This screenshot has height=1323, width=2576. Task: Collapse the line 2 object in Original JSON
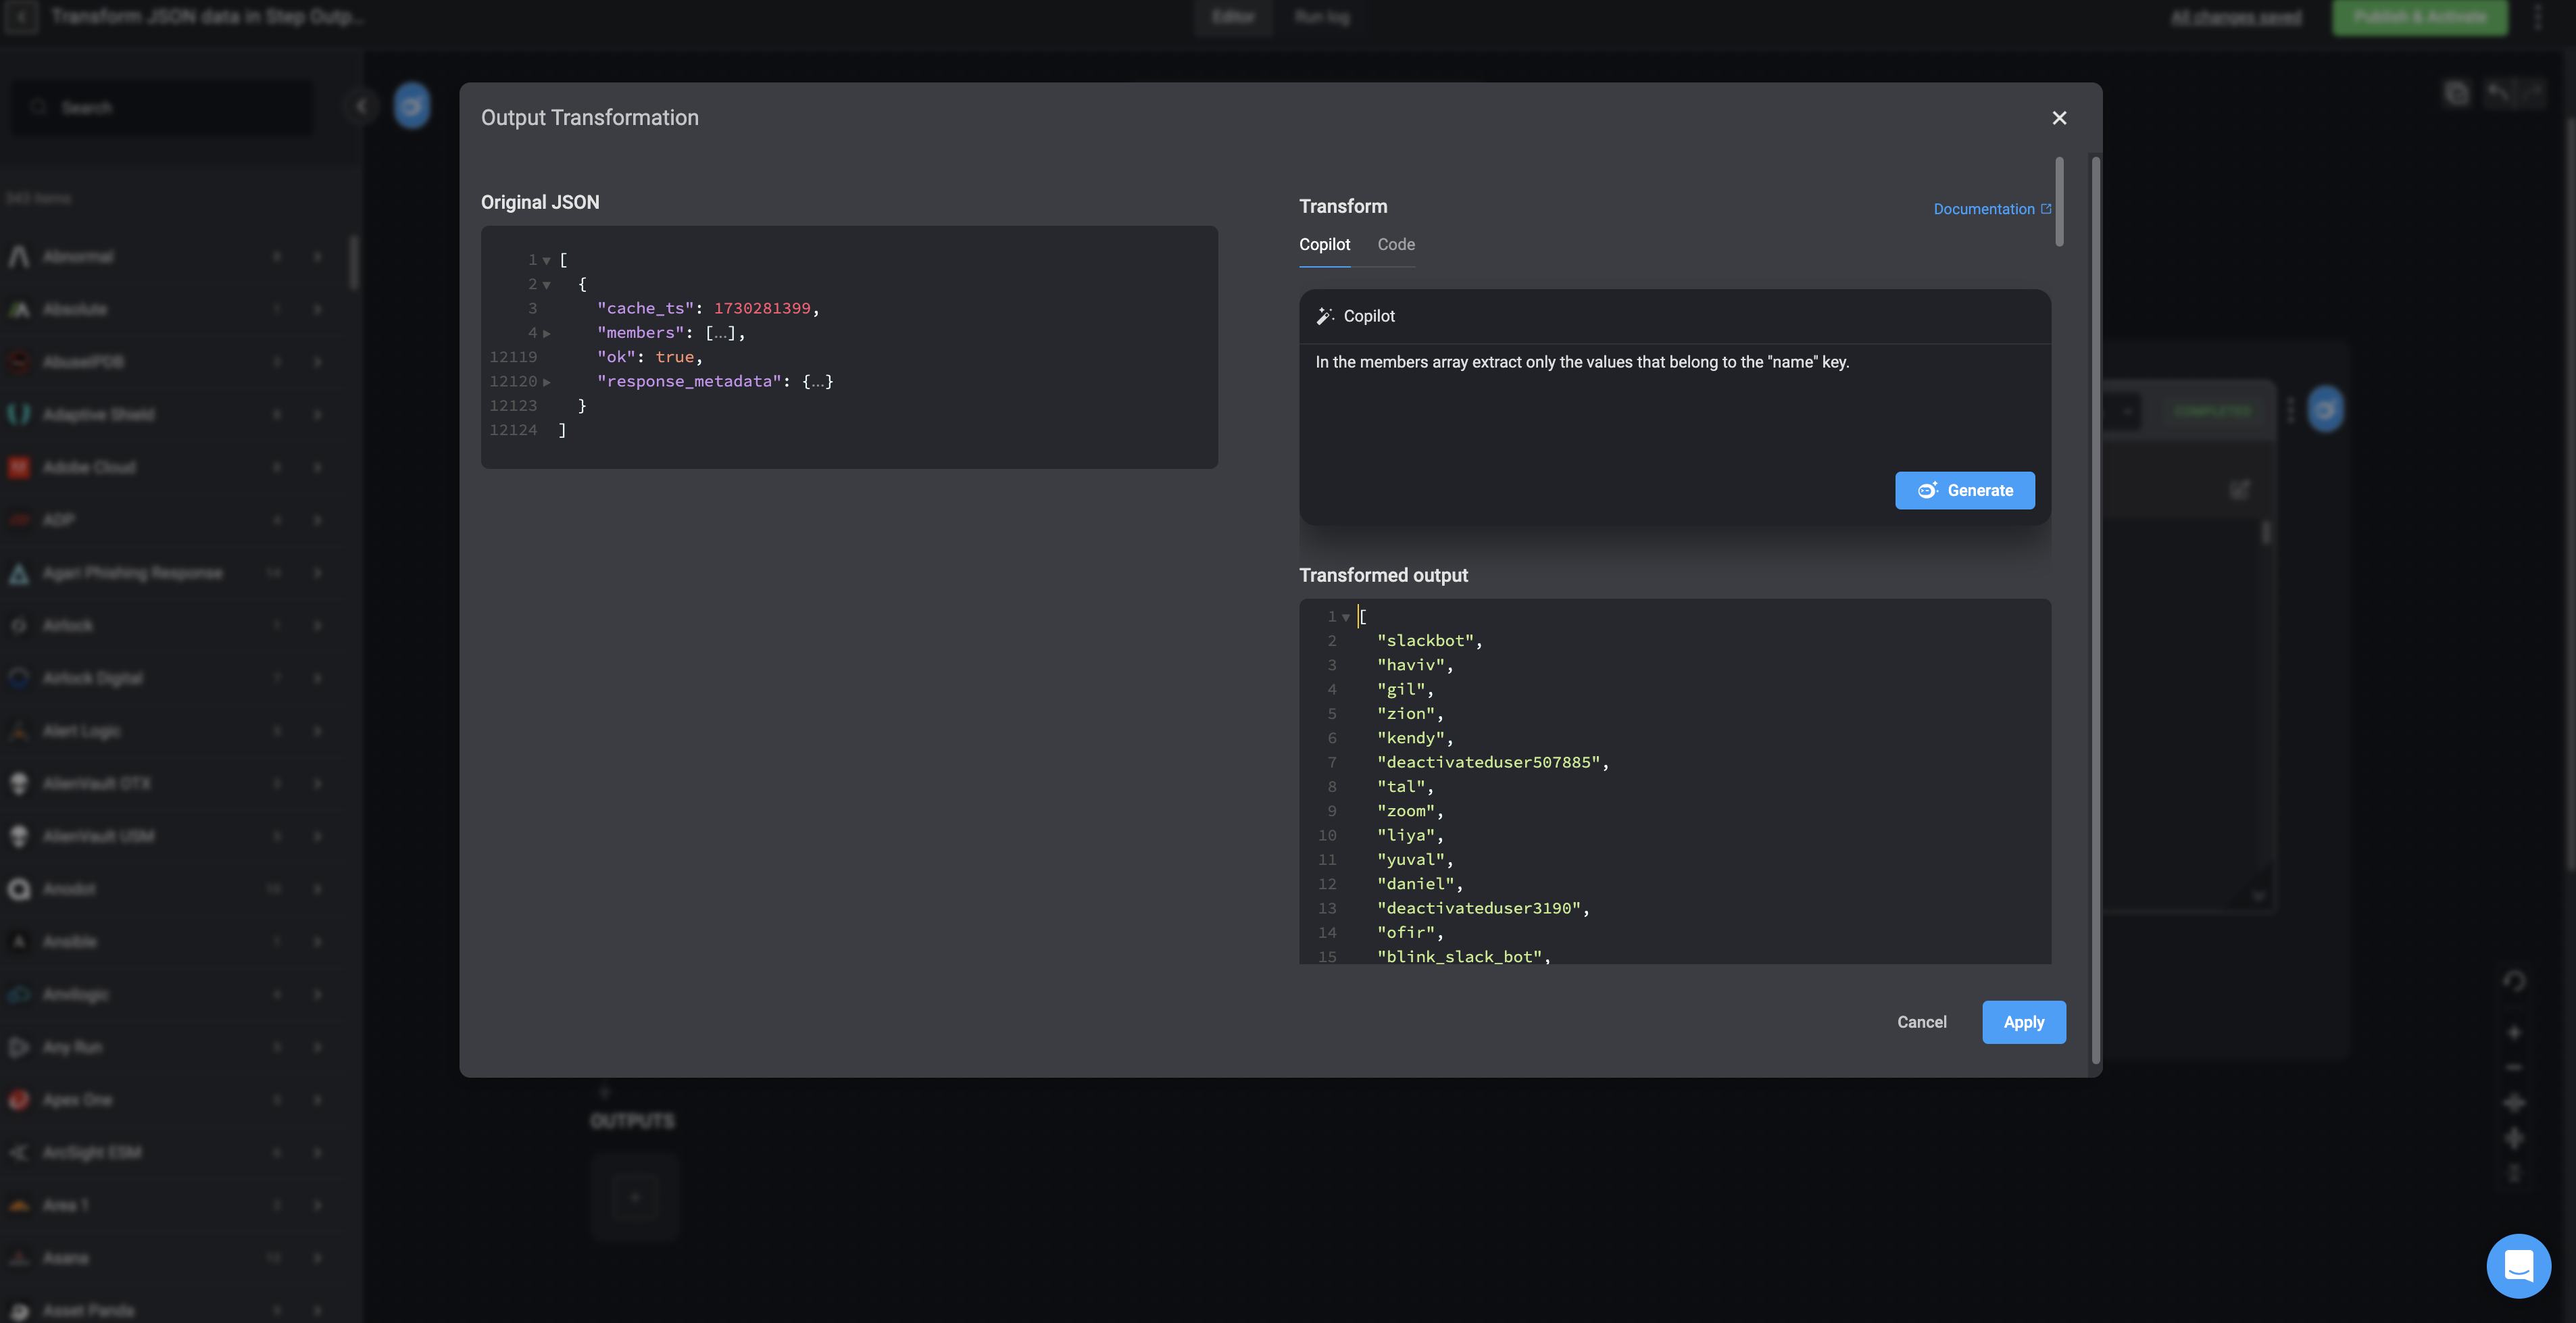[547, 285]
